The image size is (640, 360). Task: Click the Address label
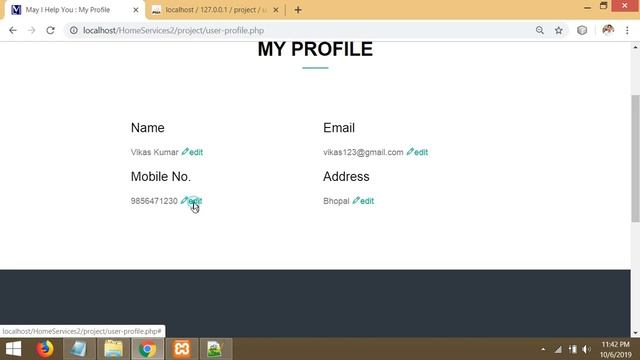(x=346, y=176)
